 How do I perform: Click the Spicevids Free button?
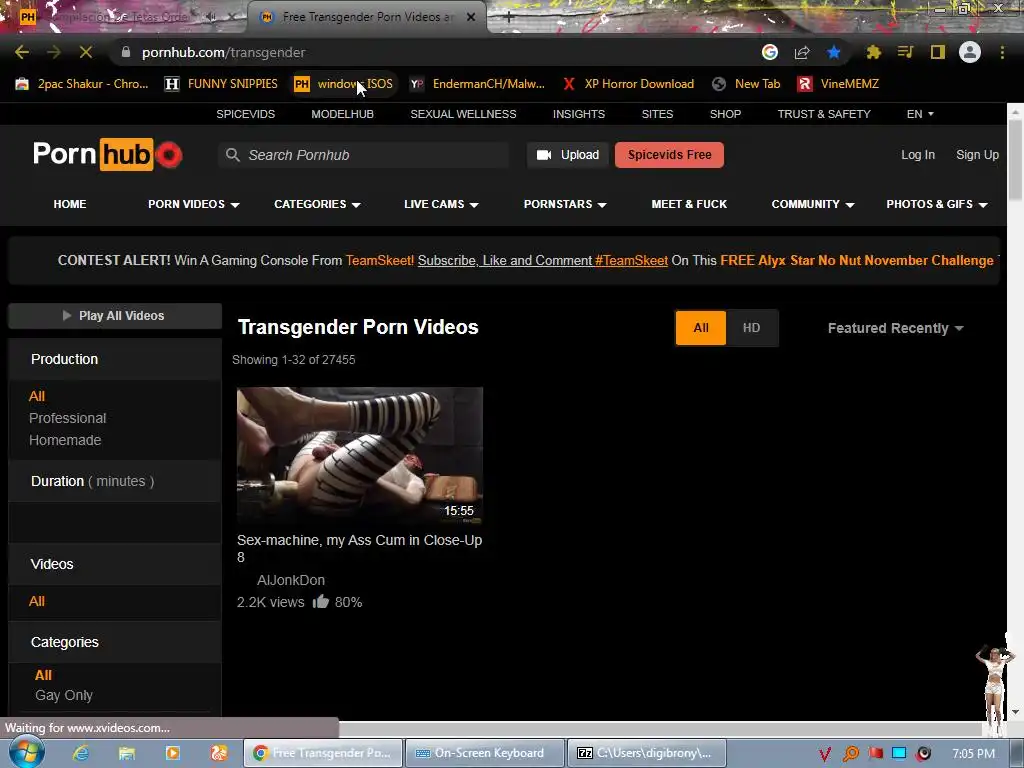click(669, 155)
